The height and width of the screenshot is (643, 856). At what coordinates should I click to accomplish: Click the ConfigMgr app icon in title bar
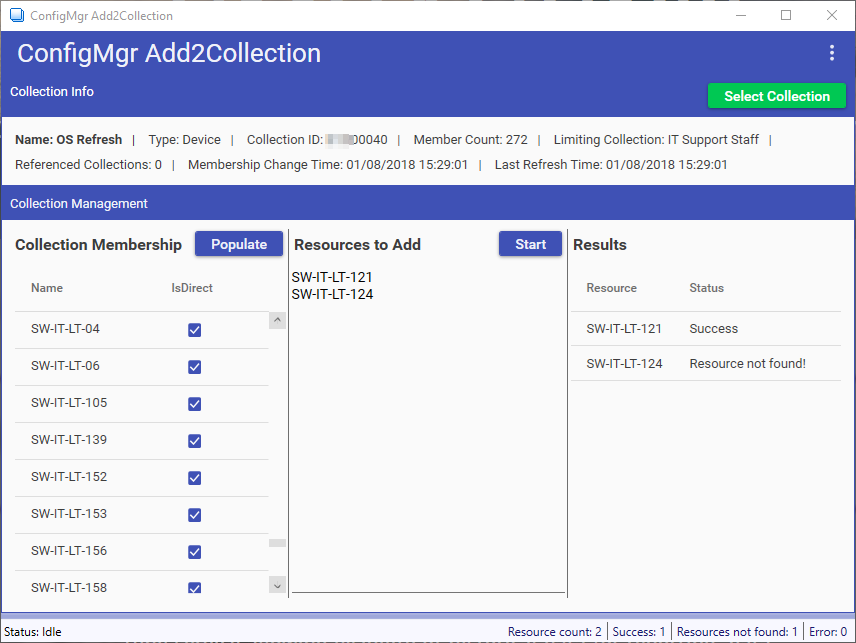click(17, 15)
